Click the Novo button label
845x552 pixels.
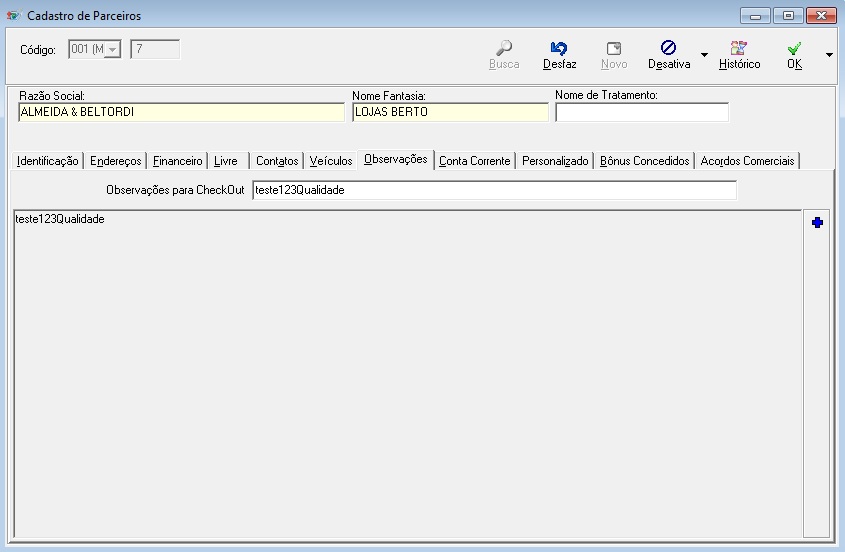[x=614, y=64]
